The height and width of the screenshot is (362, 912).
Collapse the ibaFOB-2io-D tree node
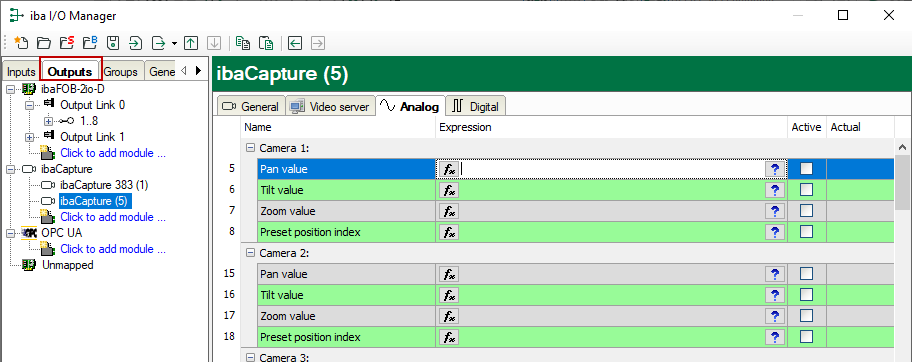point(10,89)
